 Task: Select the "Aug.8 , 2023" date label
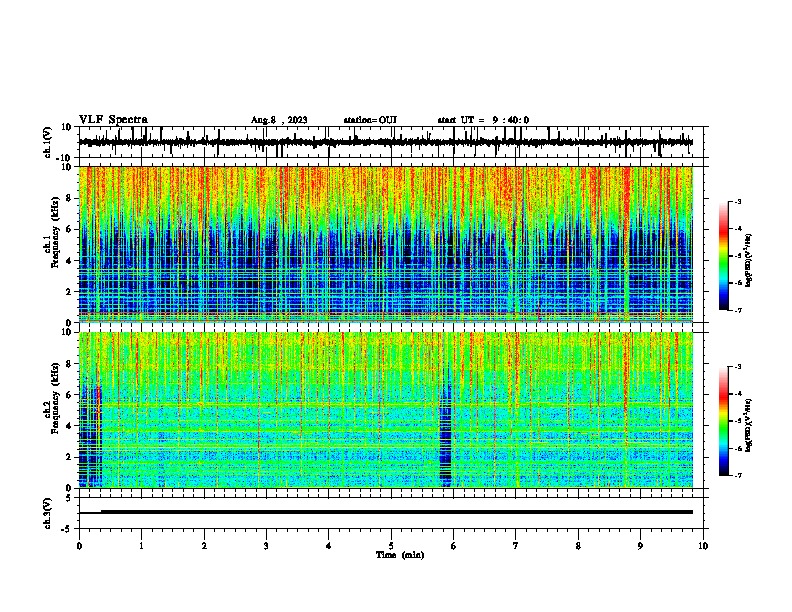pos(279,120)
